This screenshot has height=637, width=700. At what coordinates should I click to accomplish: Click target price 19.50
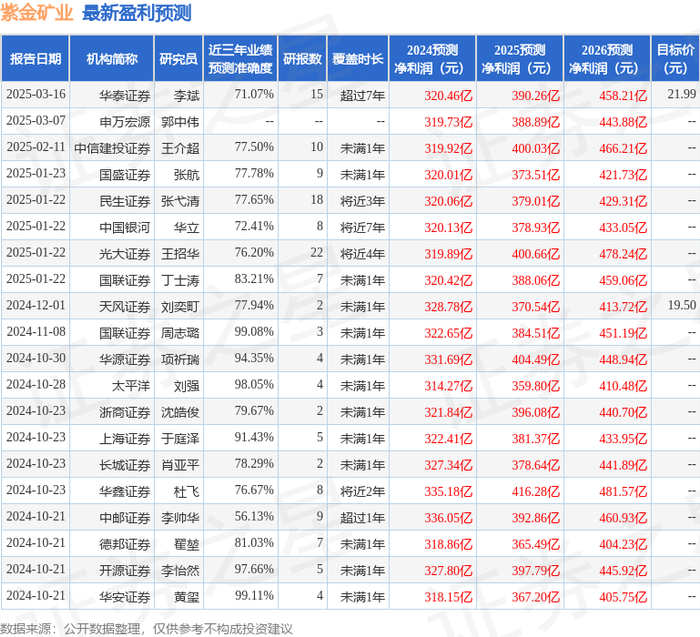tap(682, 305)
